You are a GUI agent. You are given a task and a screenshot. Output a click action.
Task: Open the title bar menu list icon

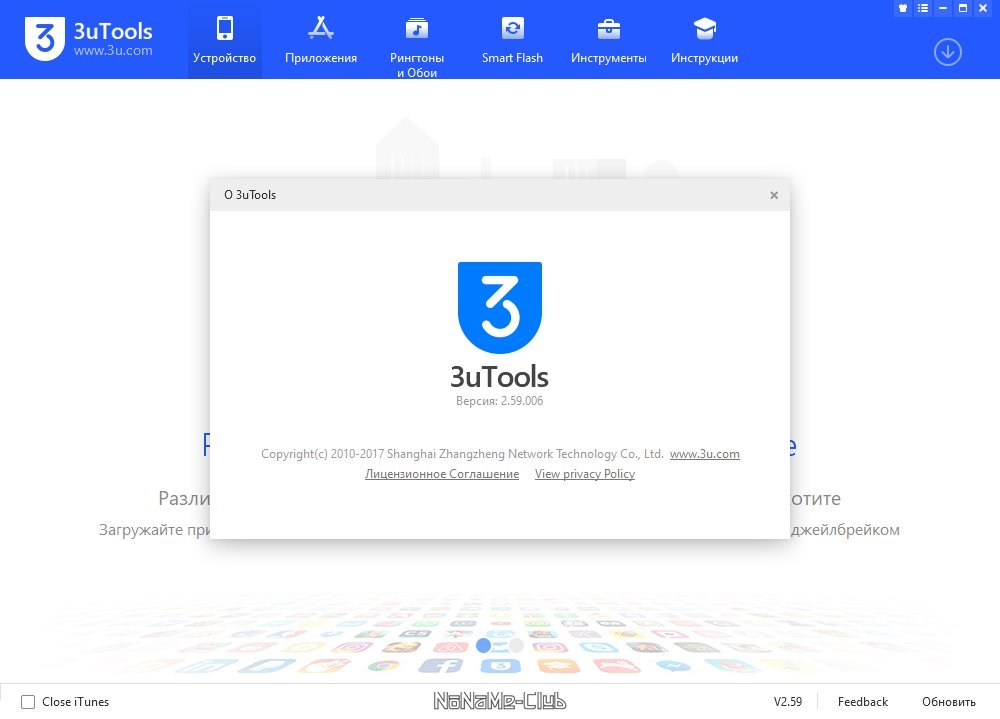tap(923, 8)
